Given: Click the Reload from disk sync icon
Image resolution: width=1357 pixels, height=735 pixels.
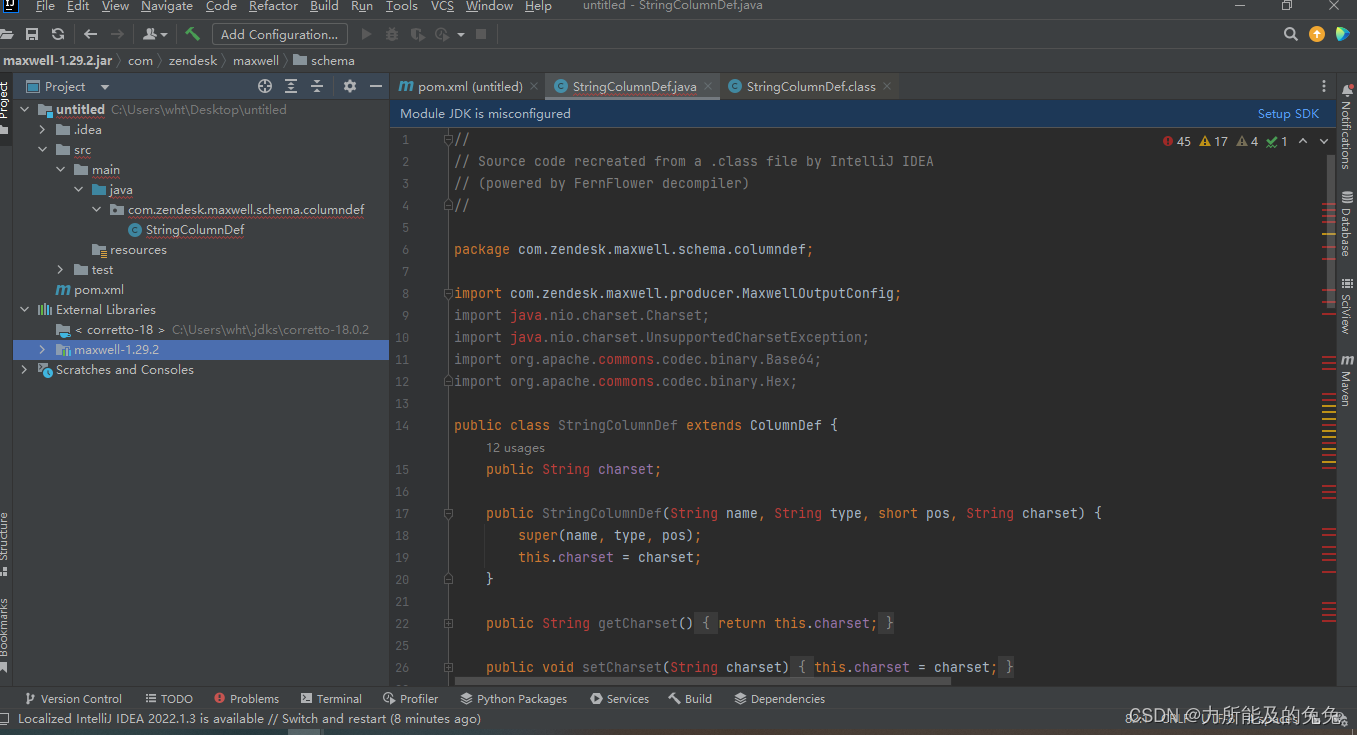Looking at the screenshot, I should [x=58, y=34].
